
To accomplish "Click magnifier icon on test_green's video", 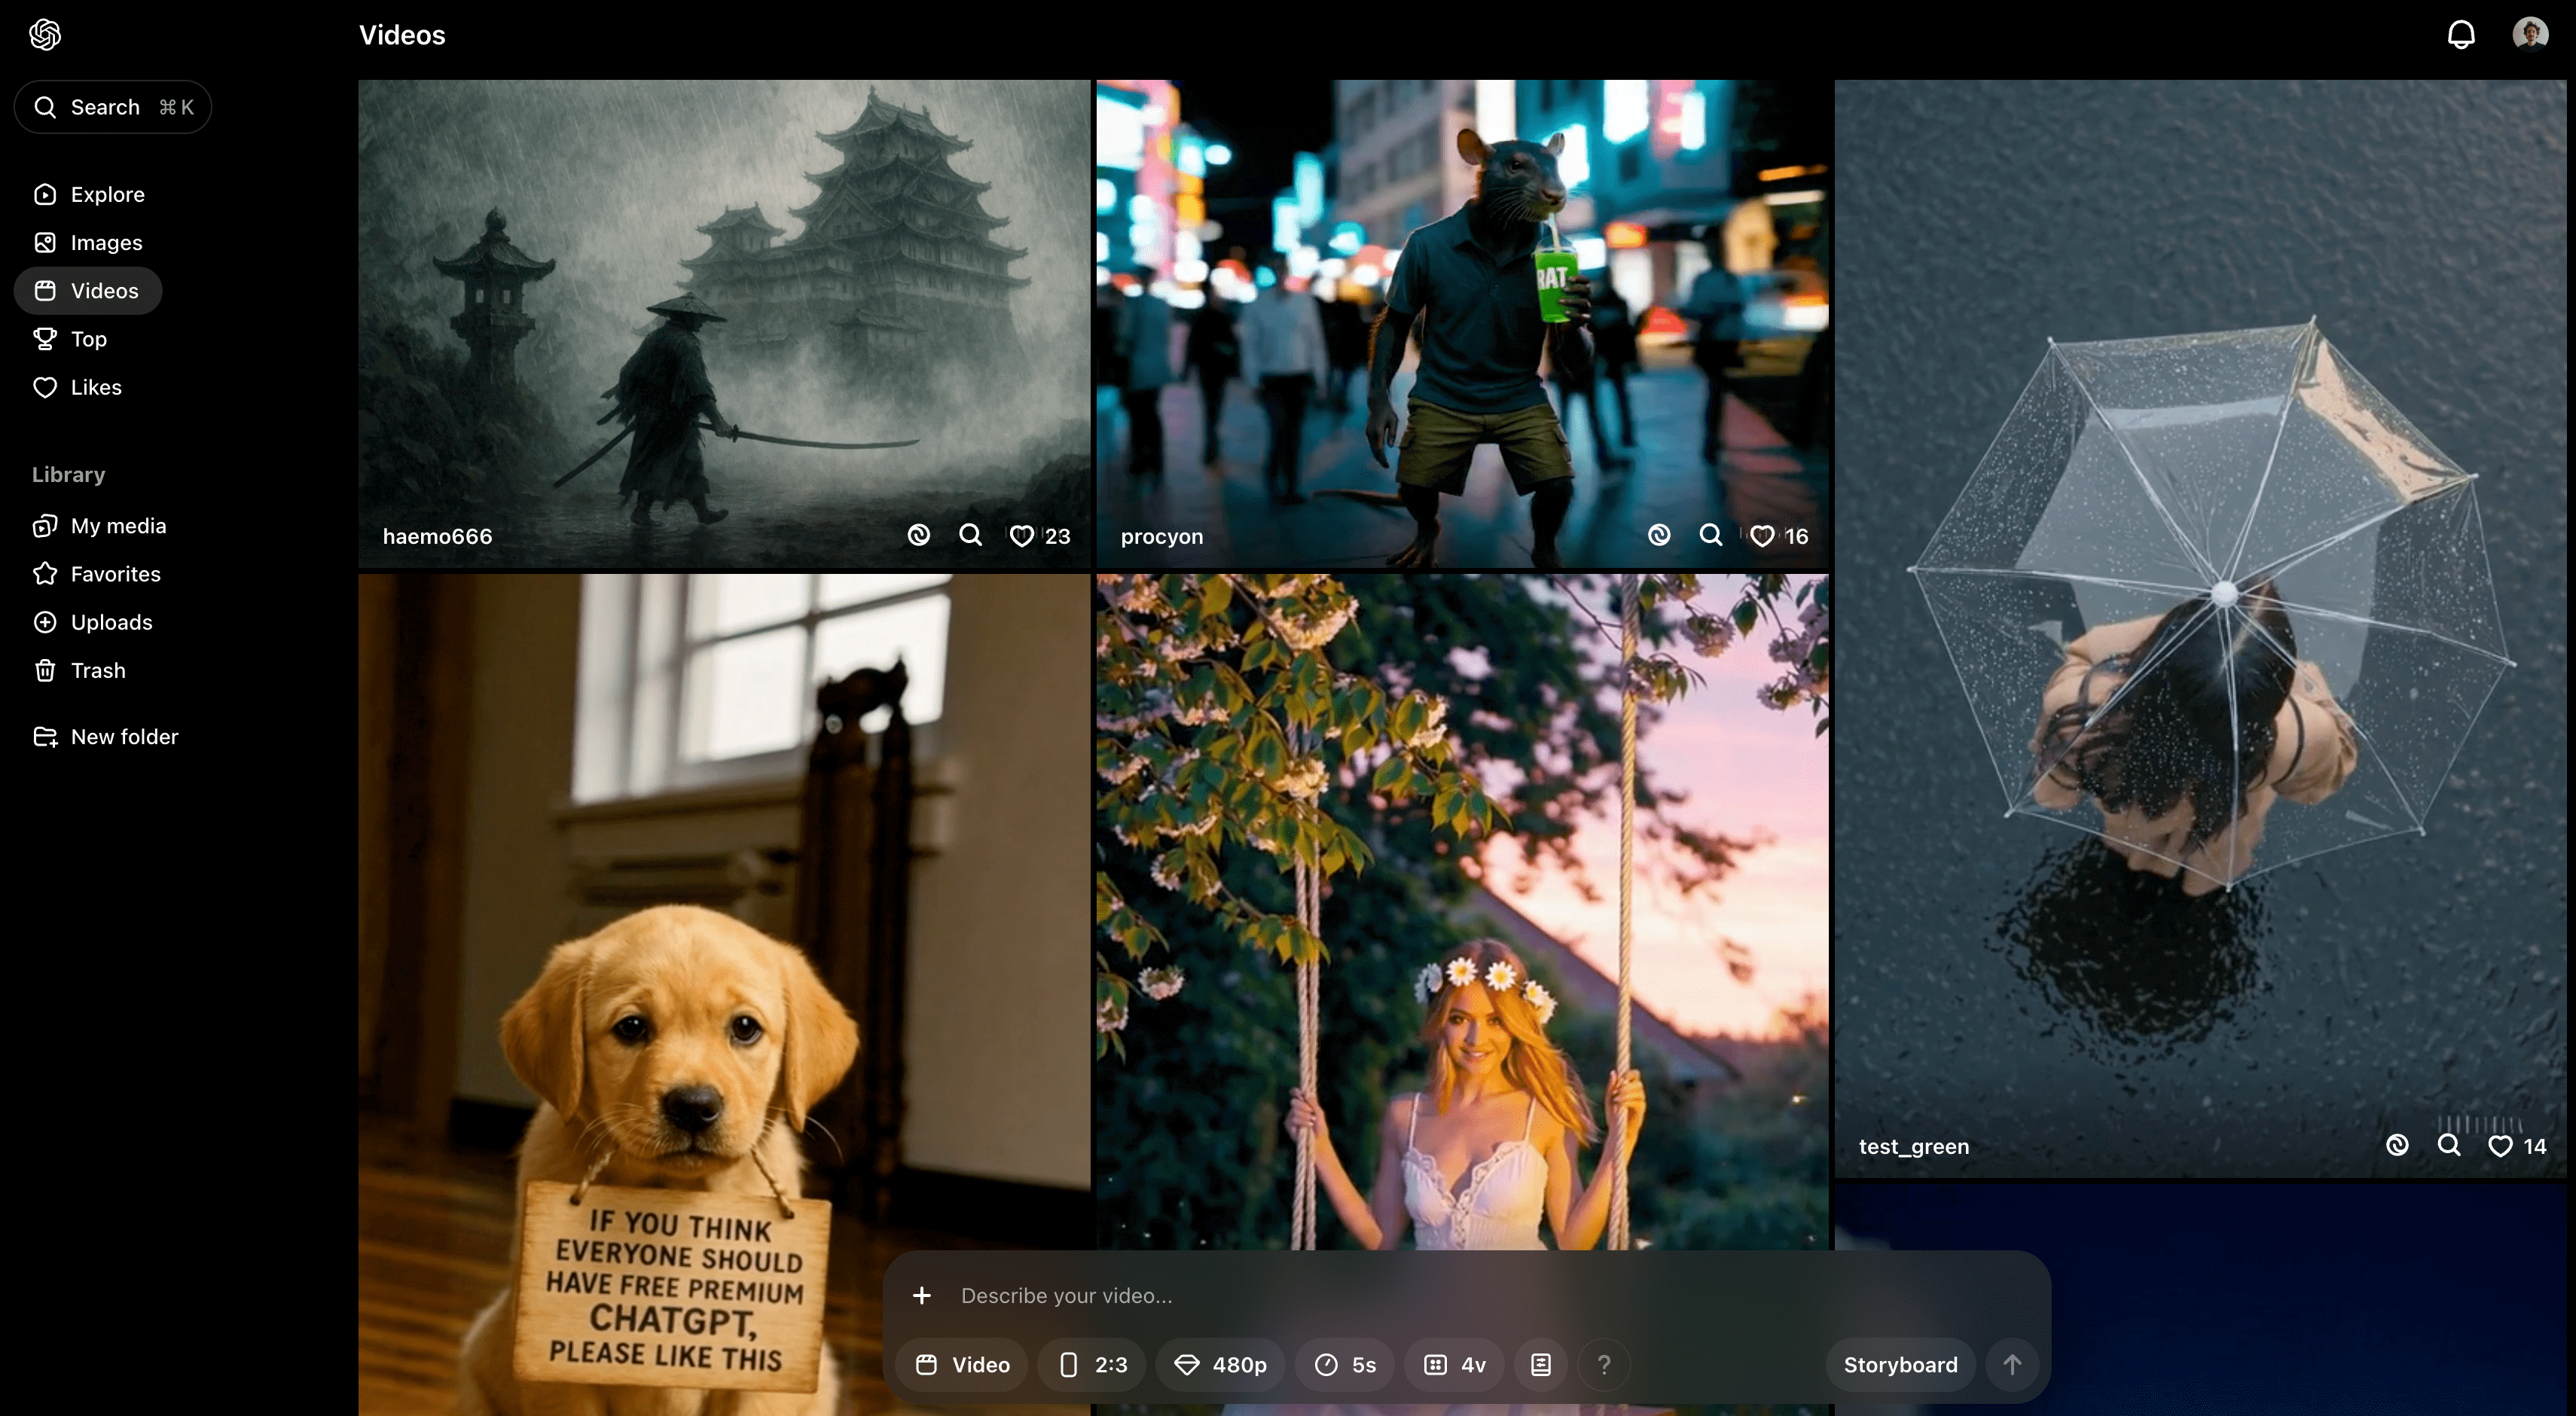I will click(x=2449, y=1145).
